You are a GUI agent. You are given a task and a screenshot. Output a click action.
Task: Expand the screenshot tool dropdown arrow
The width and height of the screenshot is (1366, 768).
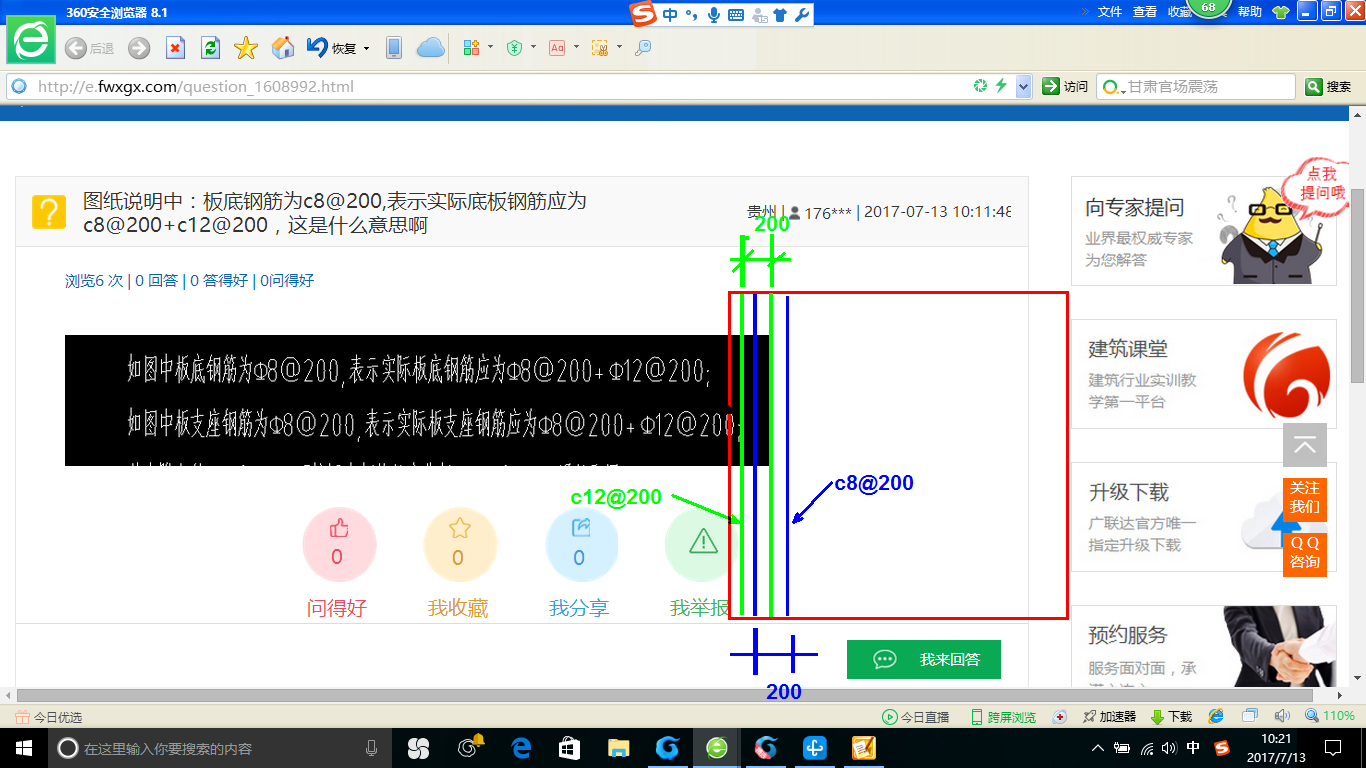point(619,48)
